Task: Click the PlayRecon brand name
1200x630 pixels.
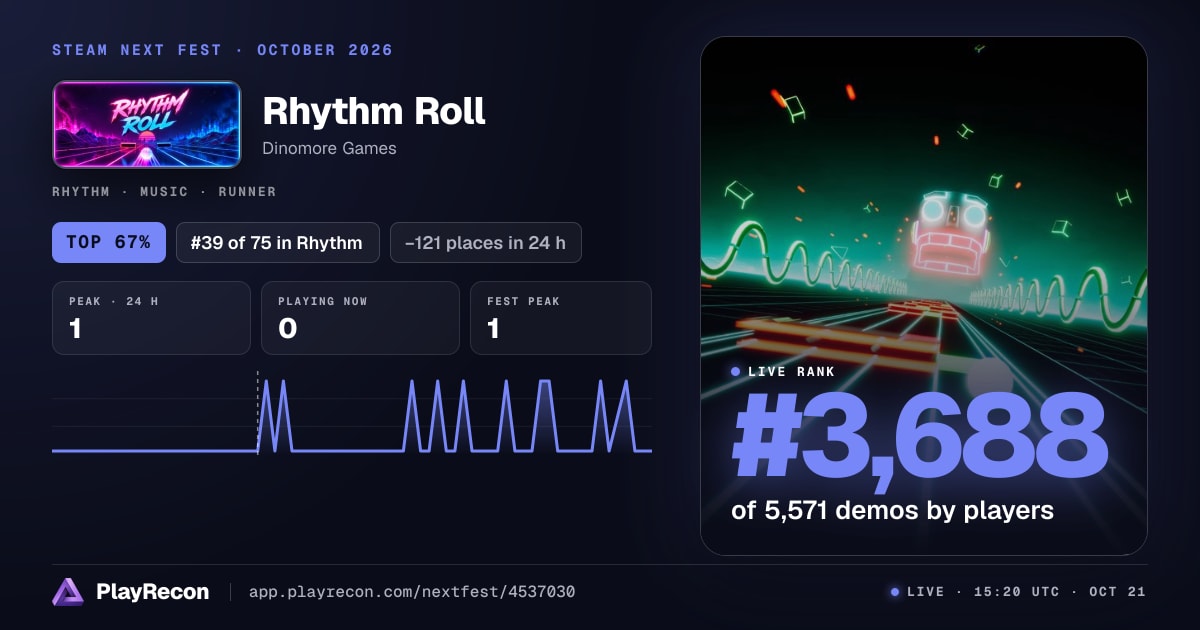Action: pyautogui.click(x=152, y=592)
